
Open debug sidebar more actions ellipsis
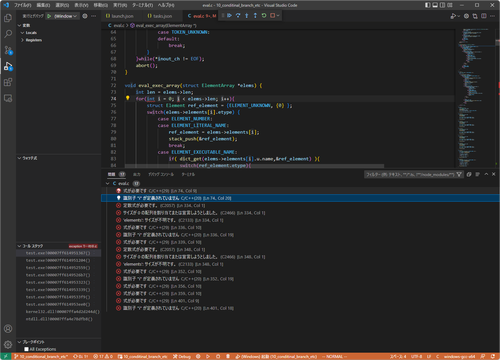click(94, 16)
